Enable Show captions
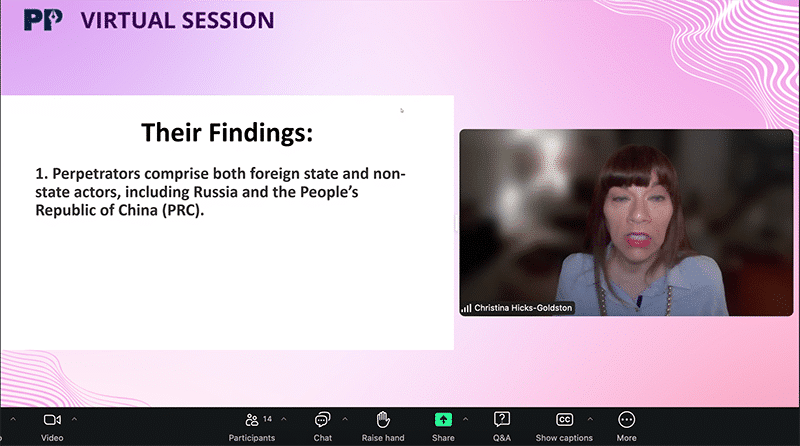The image size is (800, 446). (x=564, y=420)
